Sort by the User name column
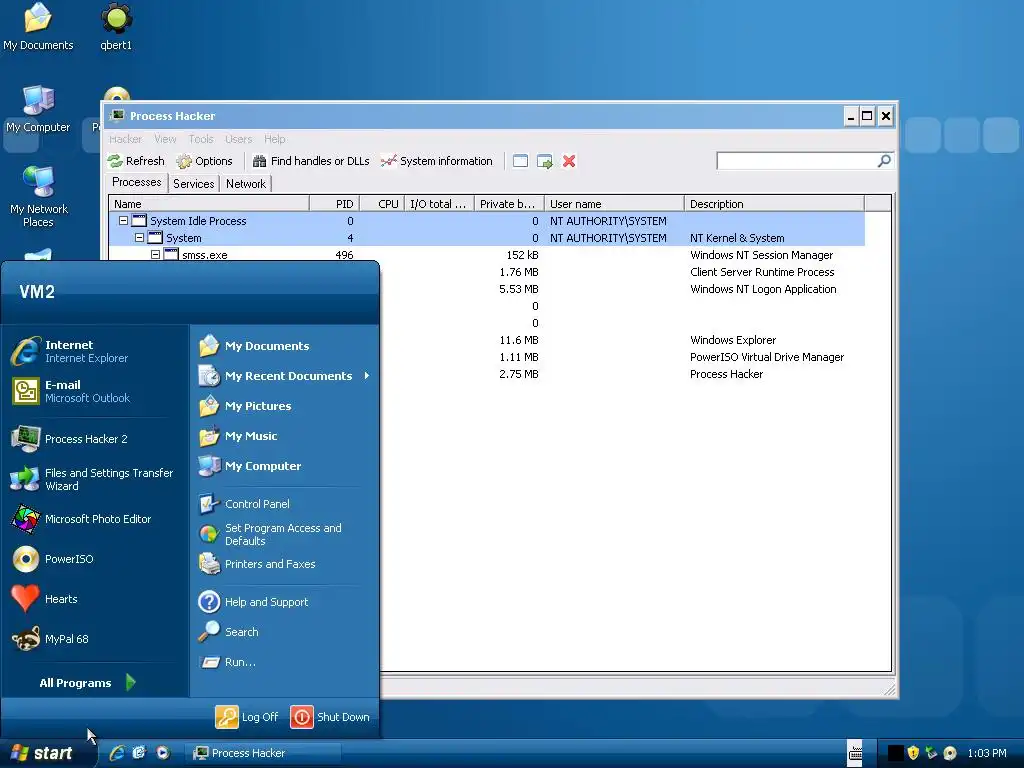The height and width of the screenshot is (768, 1024). tap(615, 204)
